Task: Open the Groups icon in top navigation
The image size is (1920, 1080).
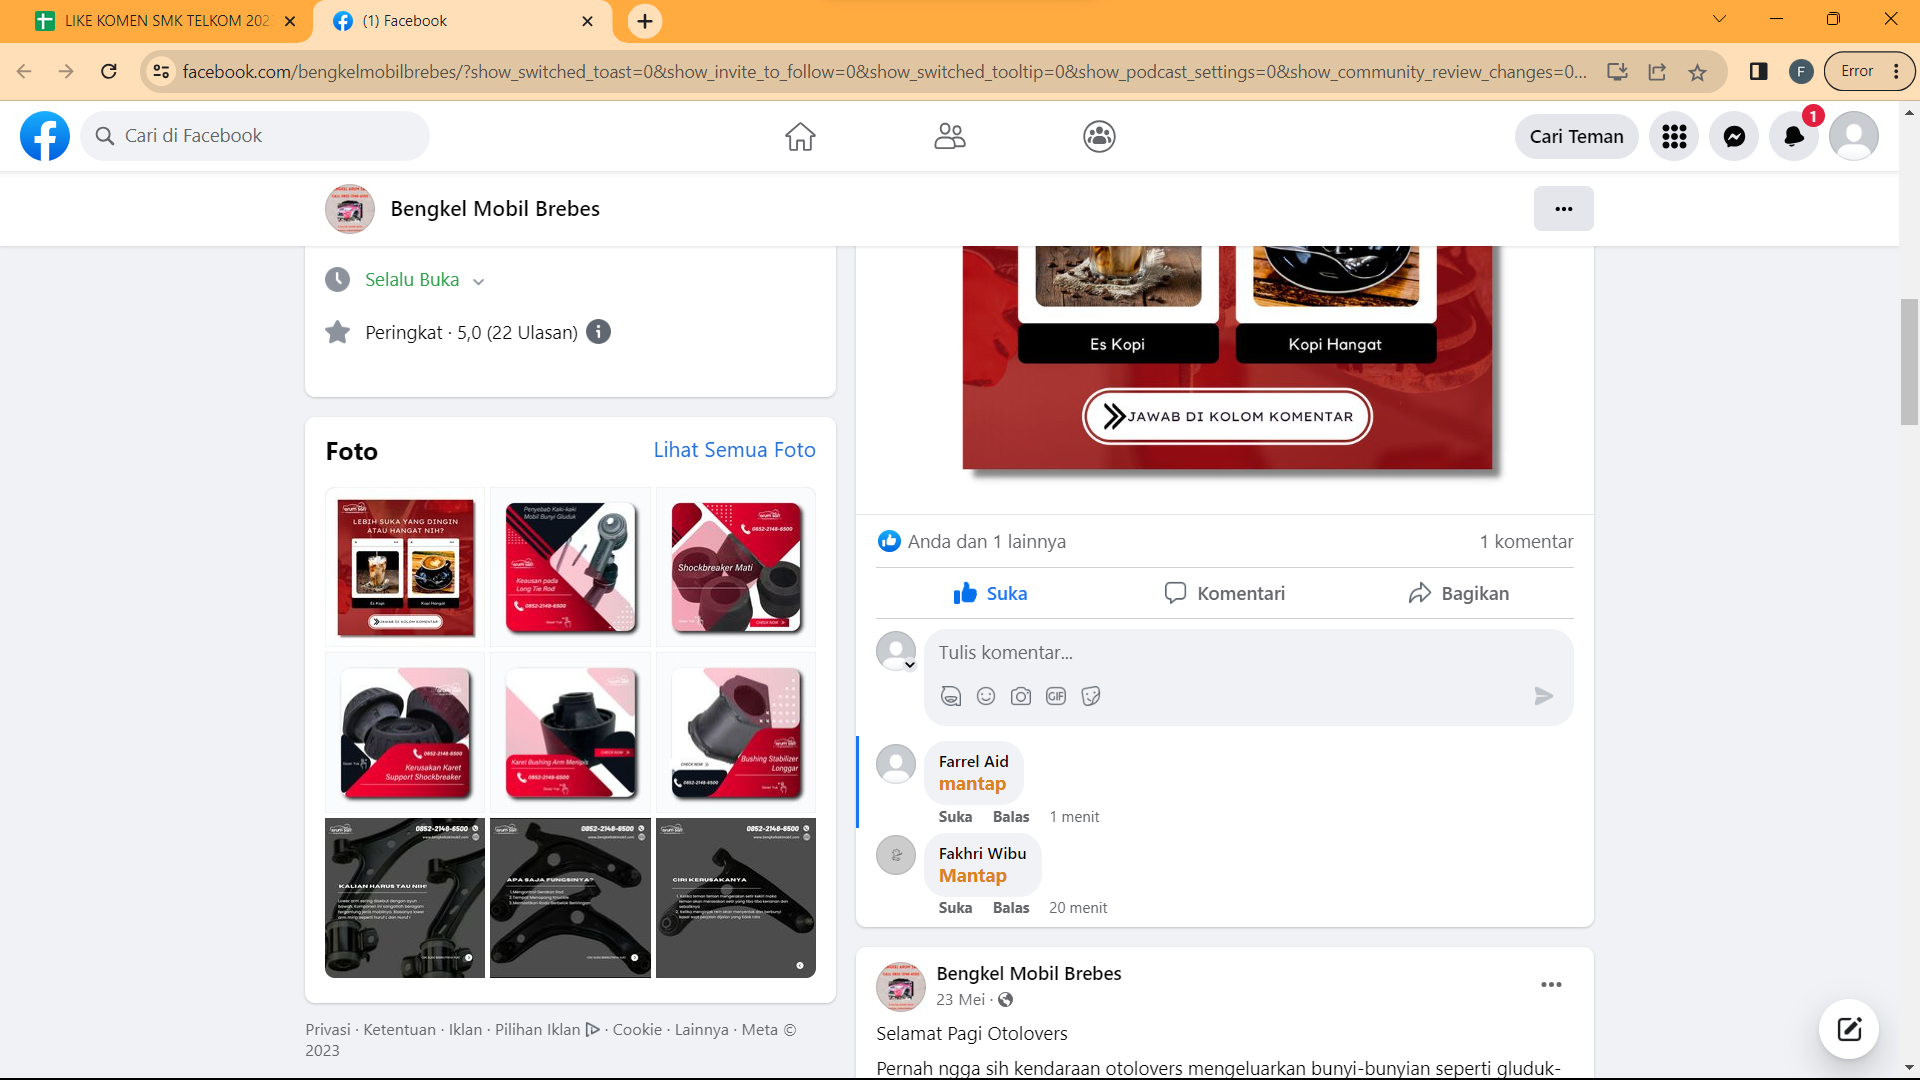Action: click(1099, 136)
